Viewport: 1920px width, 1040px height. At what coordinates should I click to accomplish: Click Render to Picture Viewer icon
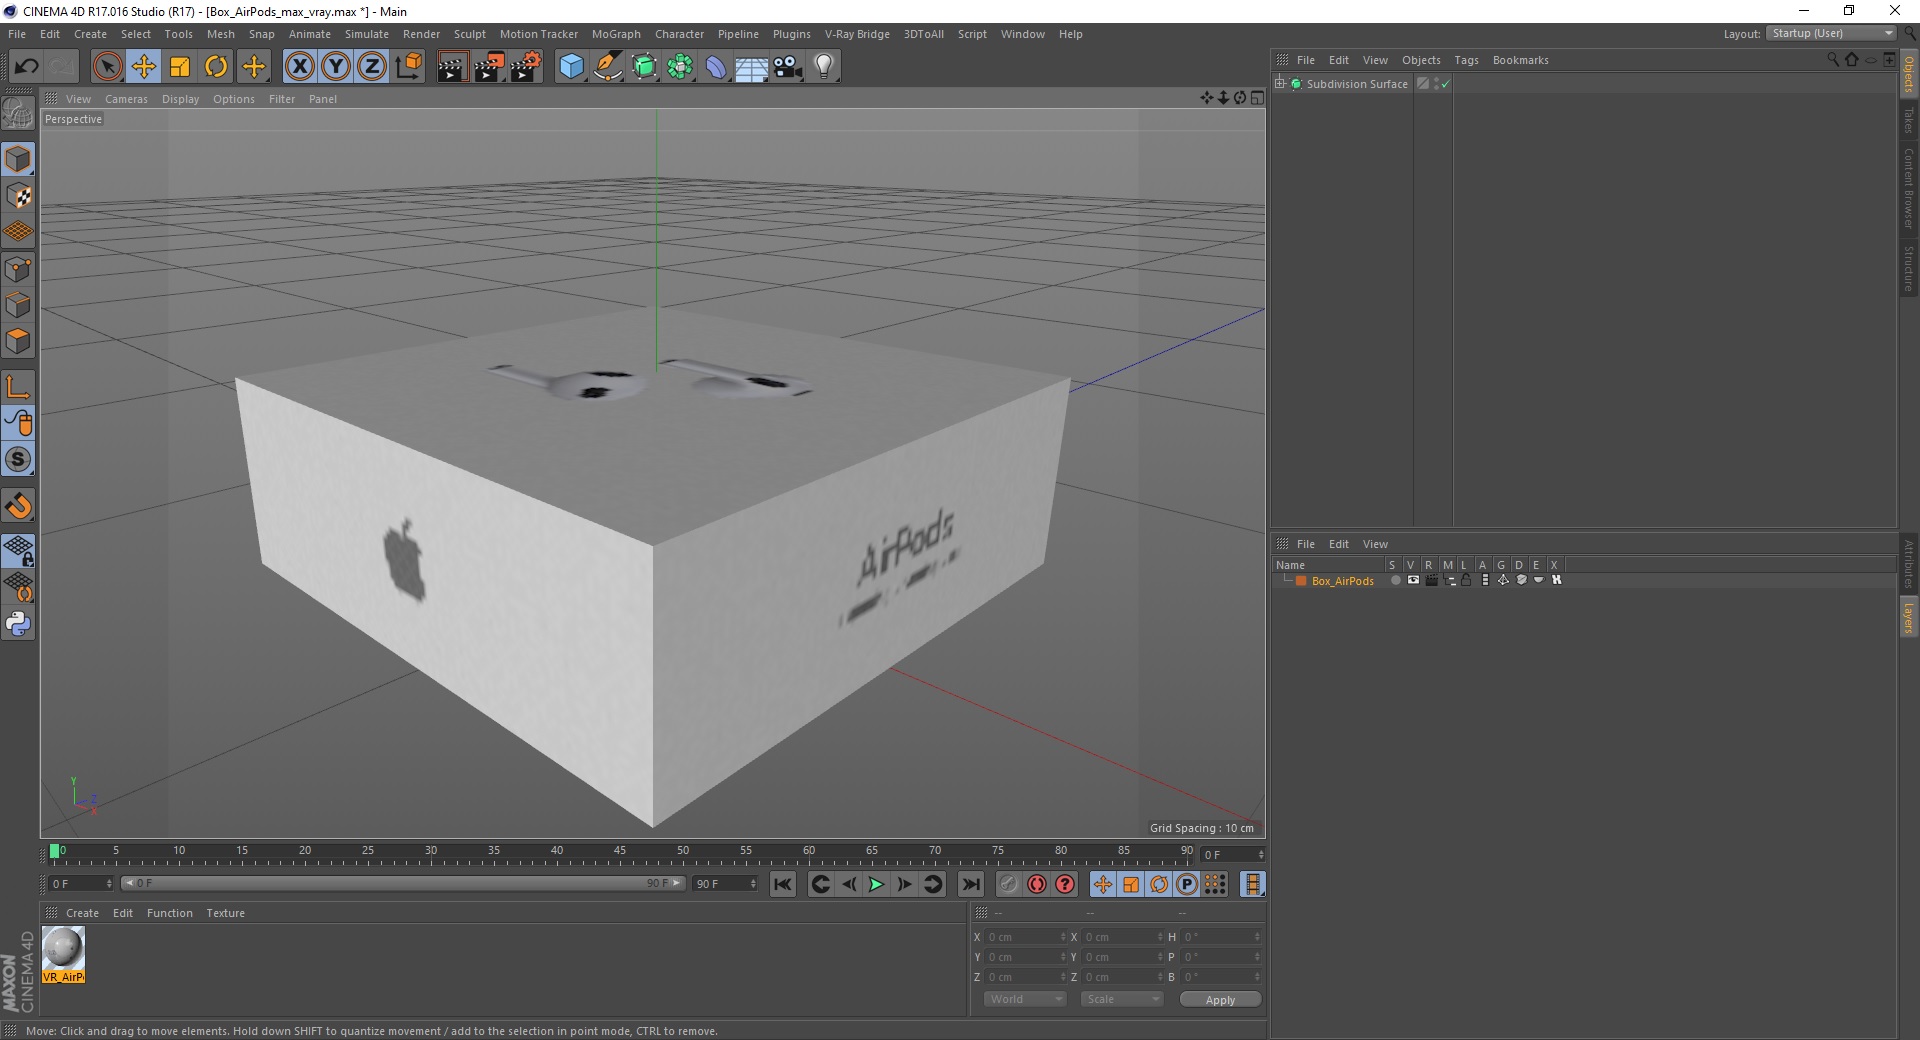[489, 67]
